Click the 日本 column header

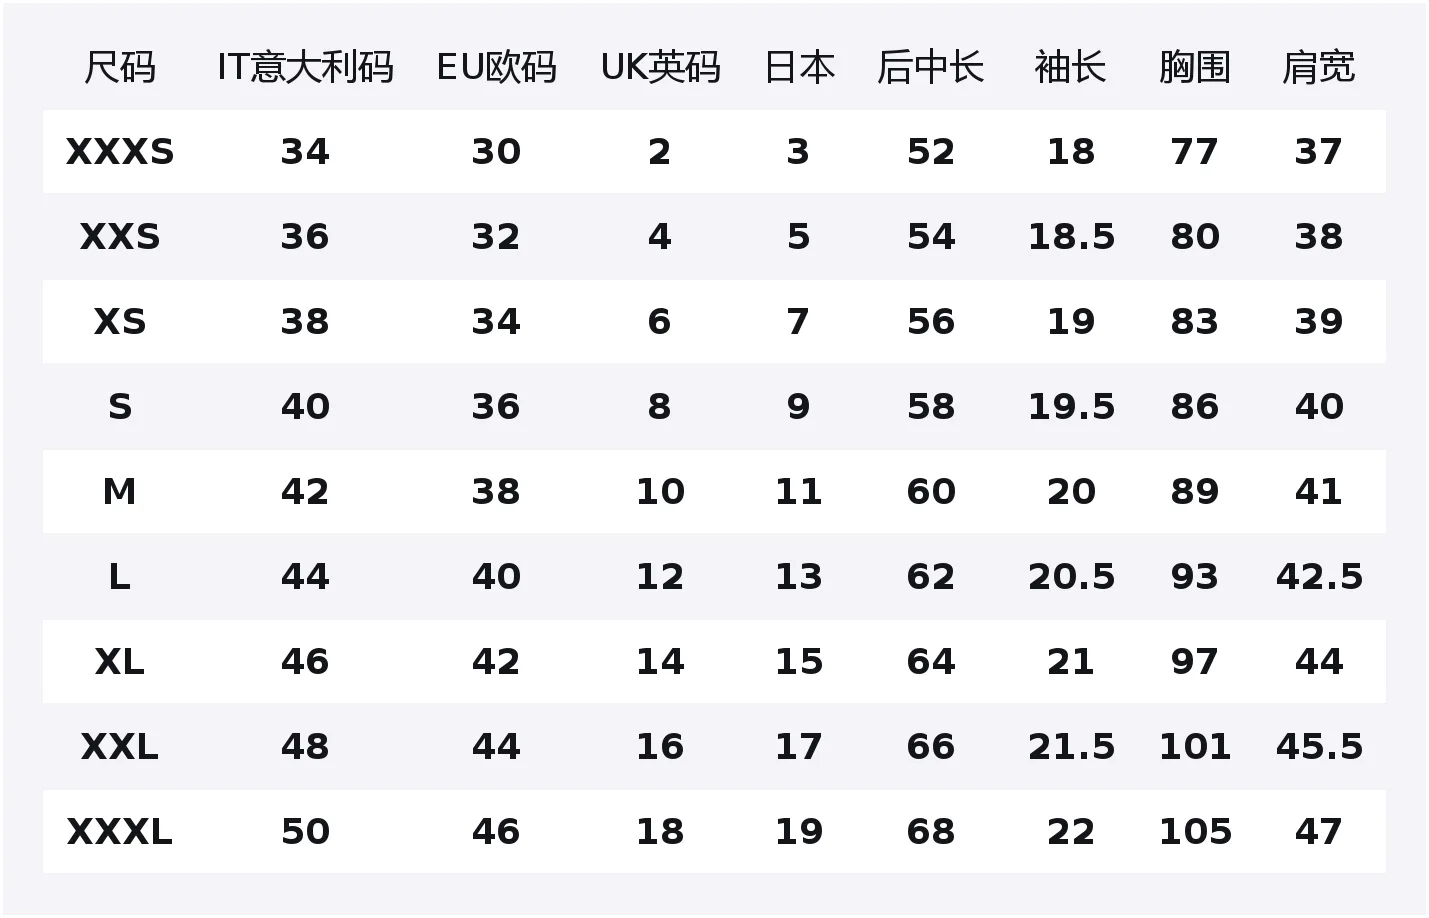[x=798, y=68]
